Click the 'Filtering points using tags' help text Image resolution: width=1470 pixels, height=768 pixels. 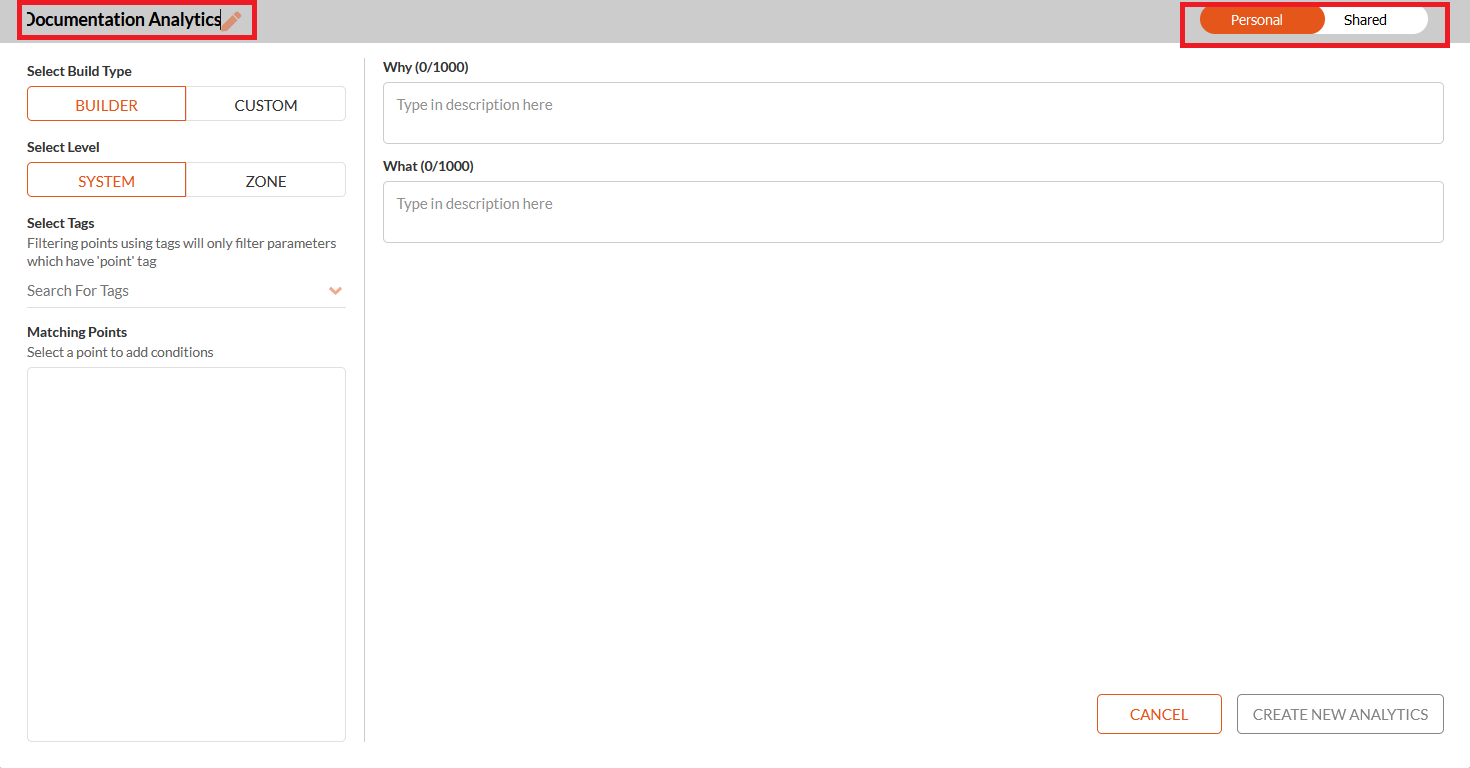[182, 252]
